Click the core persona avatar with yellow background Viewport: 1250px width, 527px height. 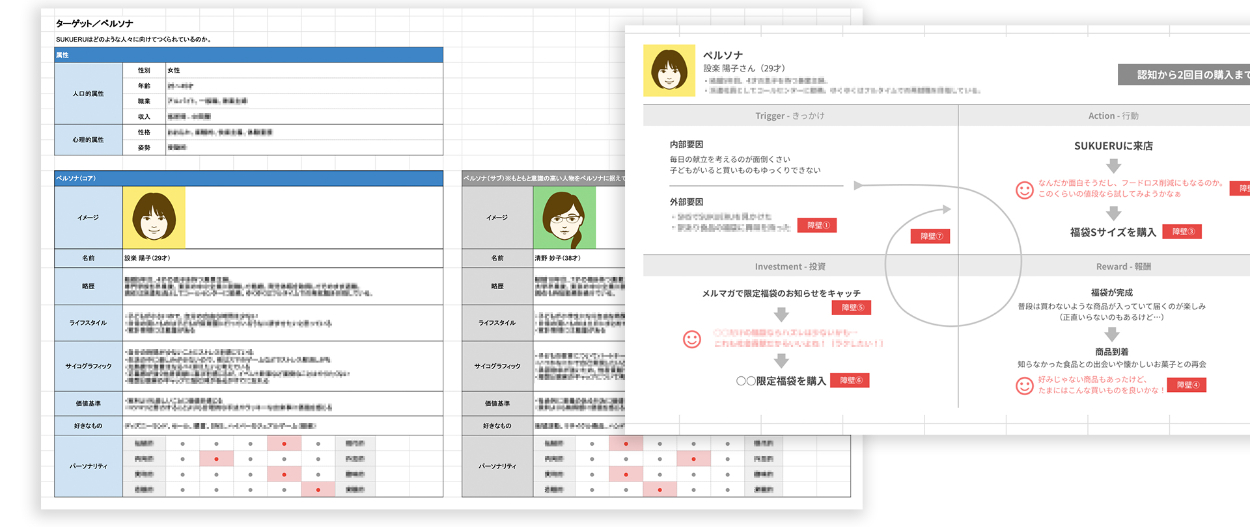(154, 217)
